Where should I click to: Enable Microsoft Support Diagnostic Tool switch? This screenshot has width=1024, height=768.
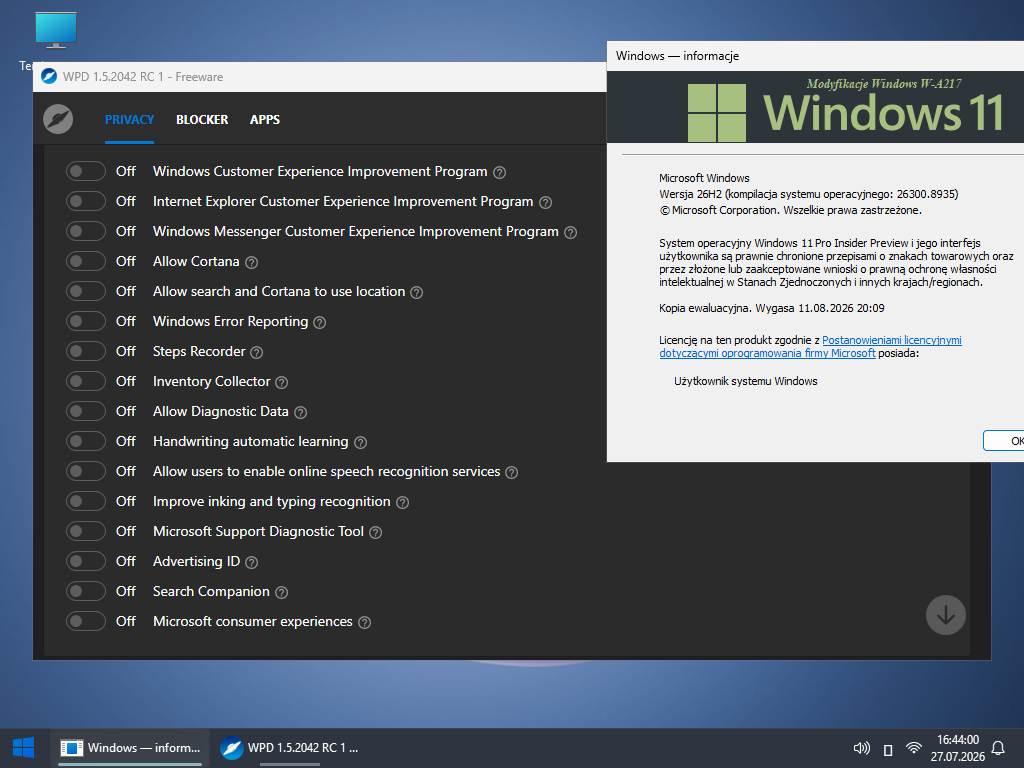86,531
